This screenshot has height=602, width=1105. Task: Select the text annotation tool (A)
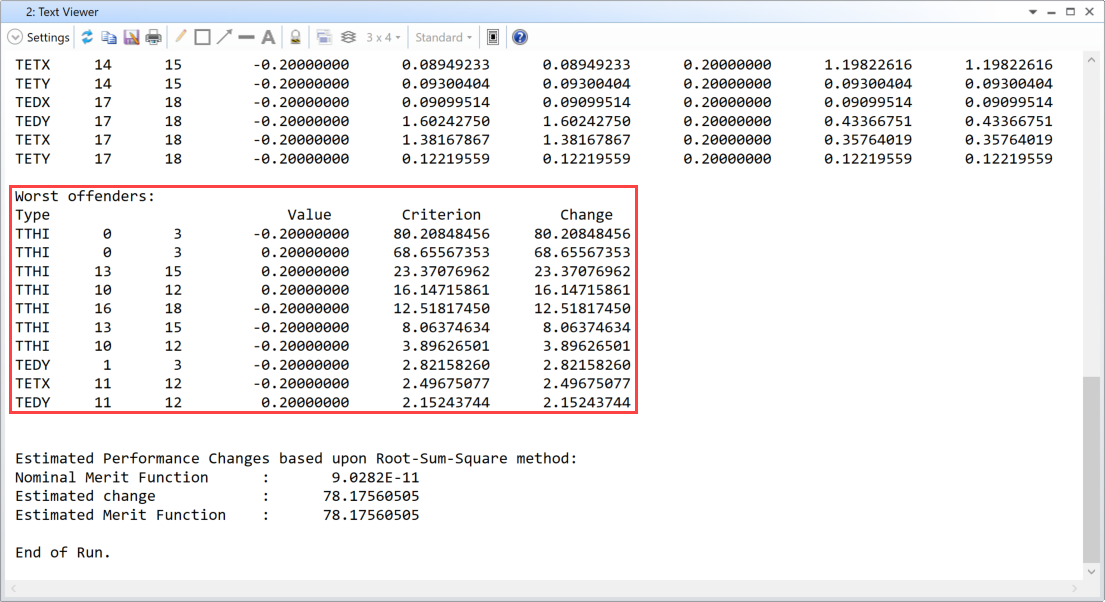(x=268, y=37)
